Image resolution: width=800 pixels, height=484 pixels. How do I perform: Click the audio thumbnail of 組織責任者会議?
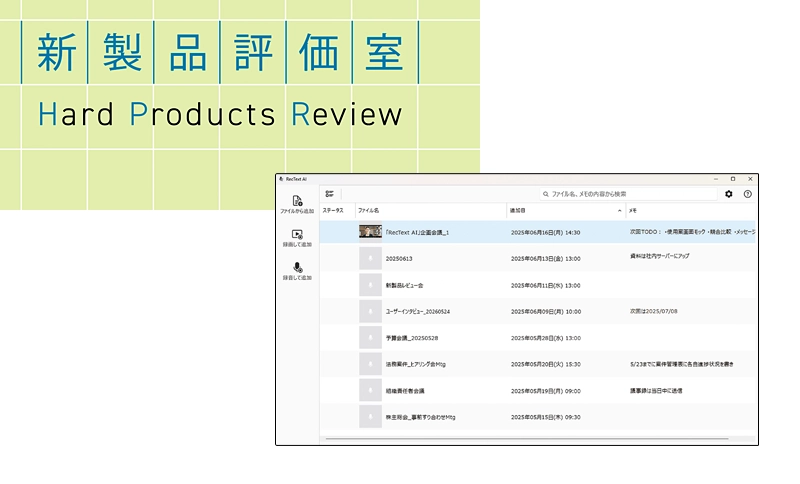[370, 391]
